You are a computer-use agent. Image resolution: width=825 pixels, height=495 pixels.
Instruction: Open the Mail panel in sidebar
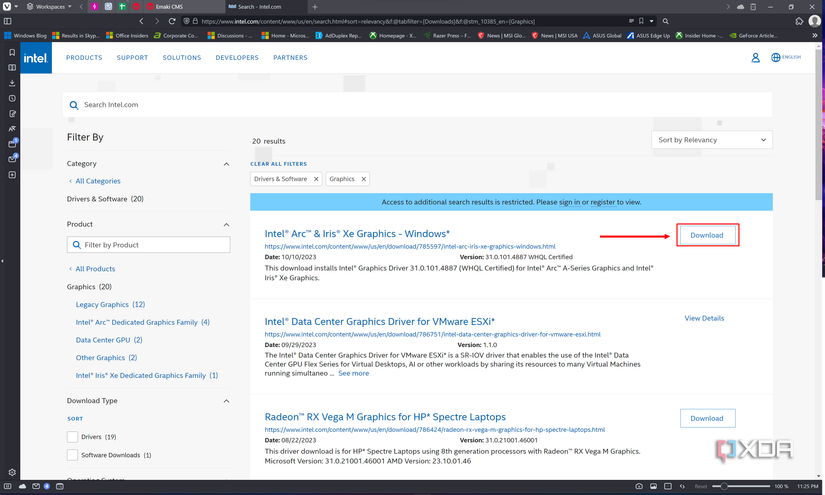(x=12, y=158)
